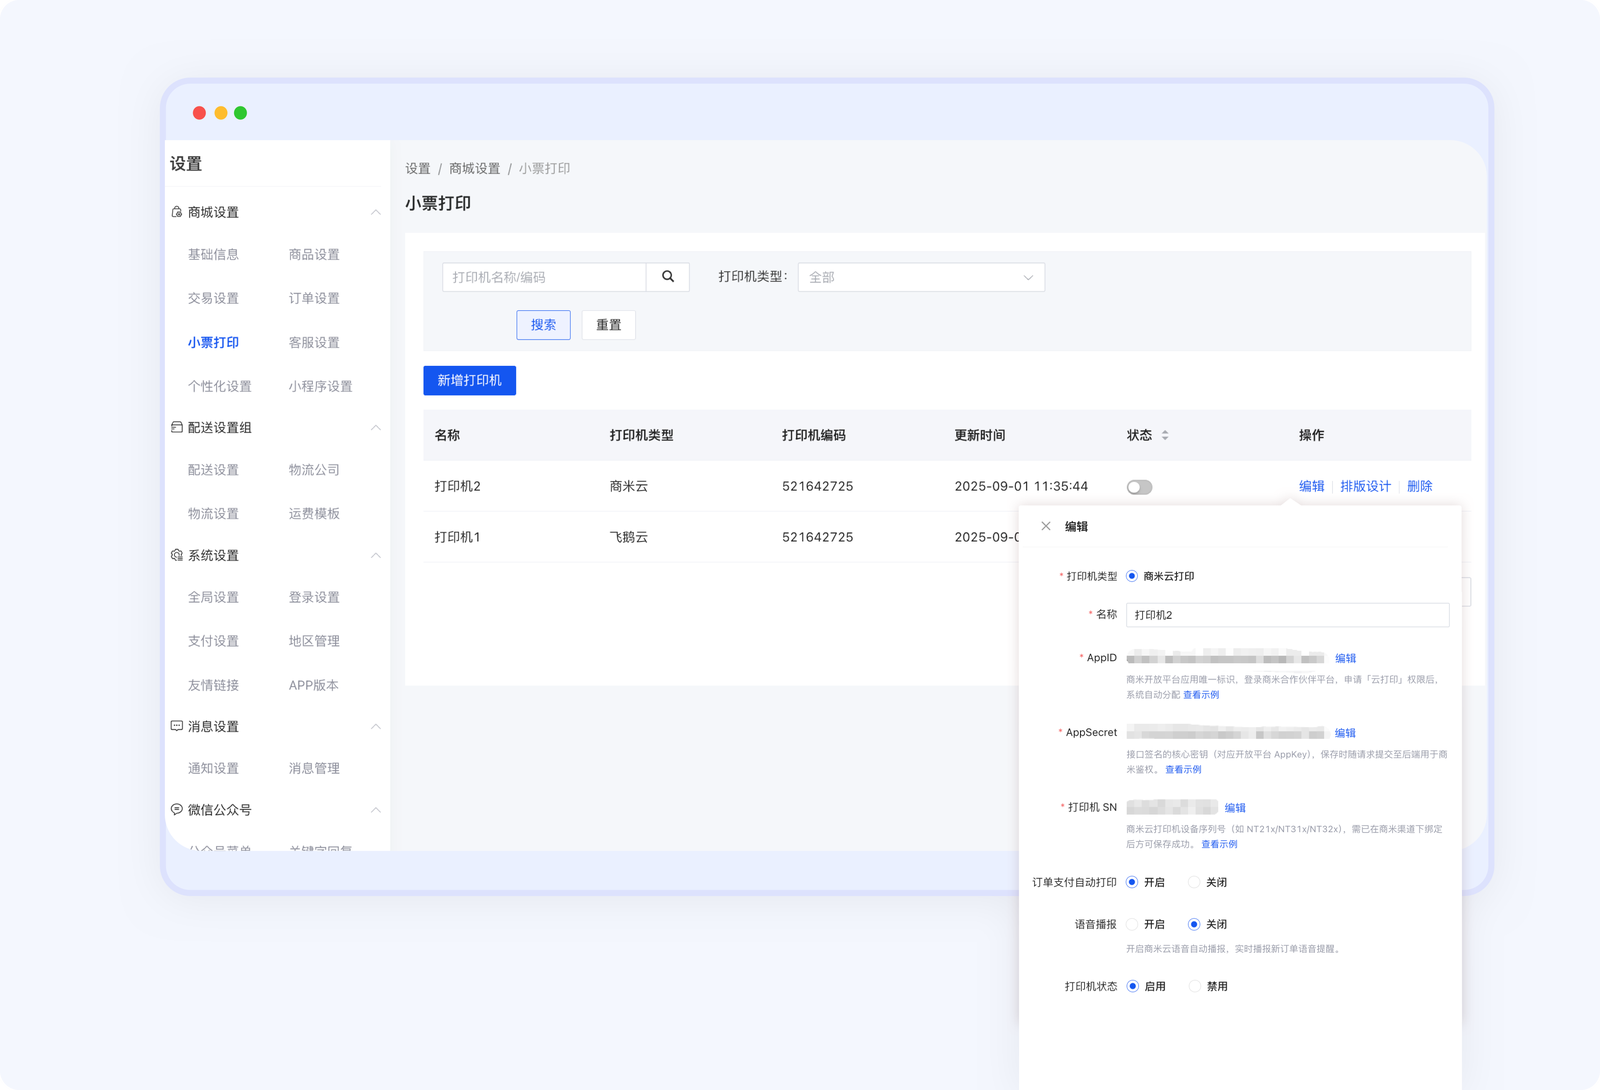The width and height of the screenshot is (1600, 1090).
Task: Open 配送设置 menu item
Action: click(x=213, y=469)
